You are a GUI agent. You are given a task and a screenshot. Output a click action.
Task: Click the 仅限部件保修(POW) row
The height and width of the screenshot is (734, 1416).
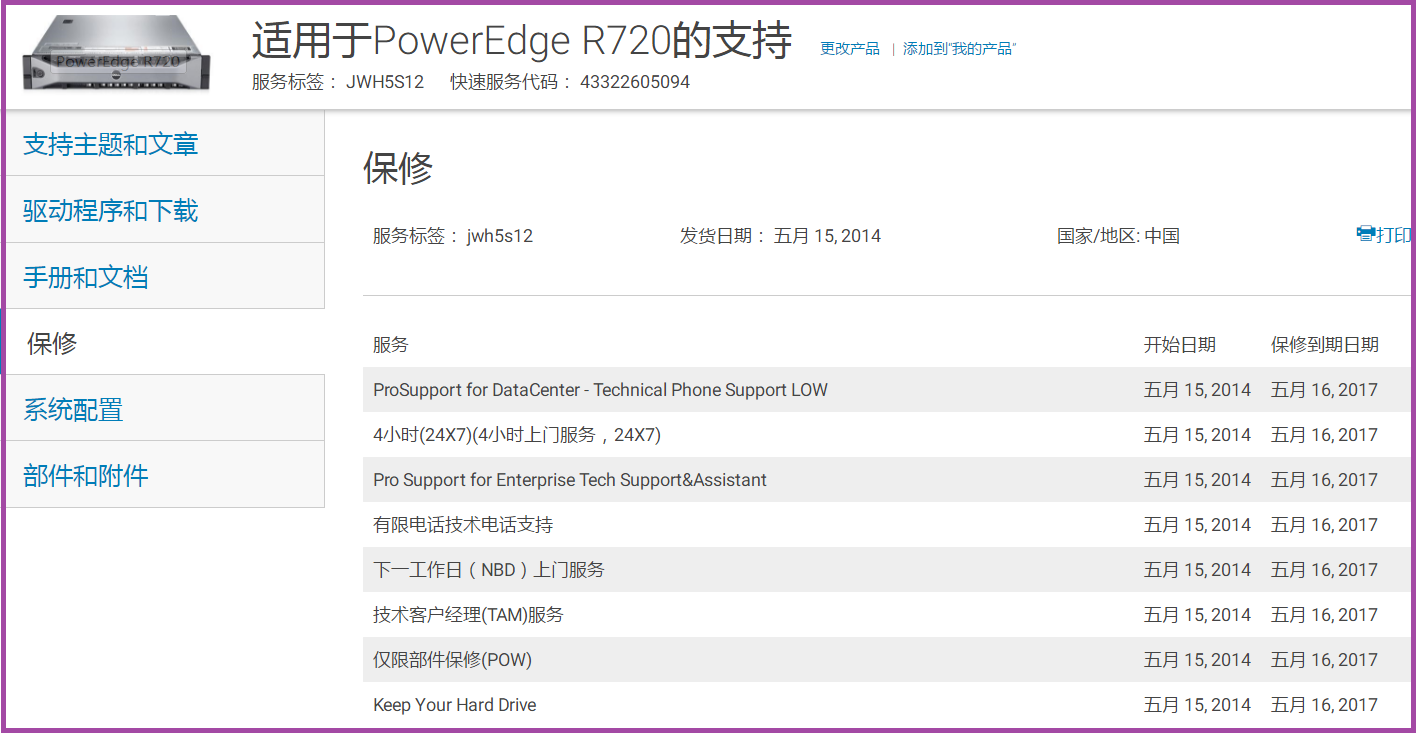[x=452, y=660]
